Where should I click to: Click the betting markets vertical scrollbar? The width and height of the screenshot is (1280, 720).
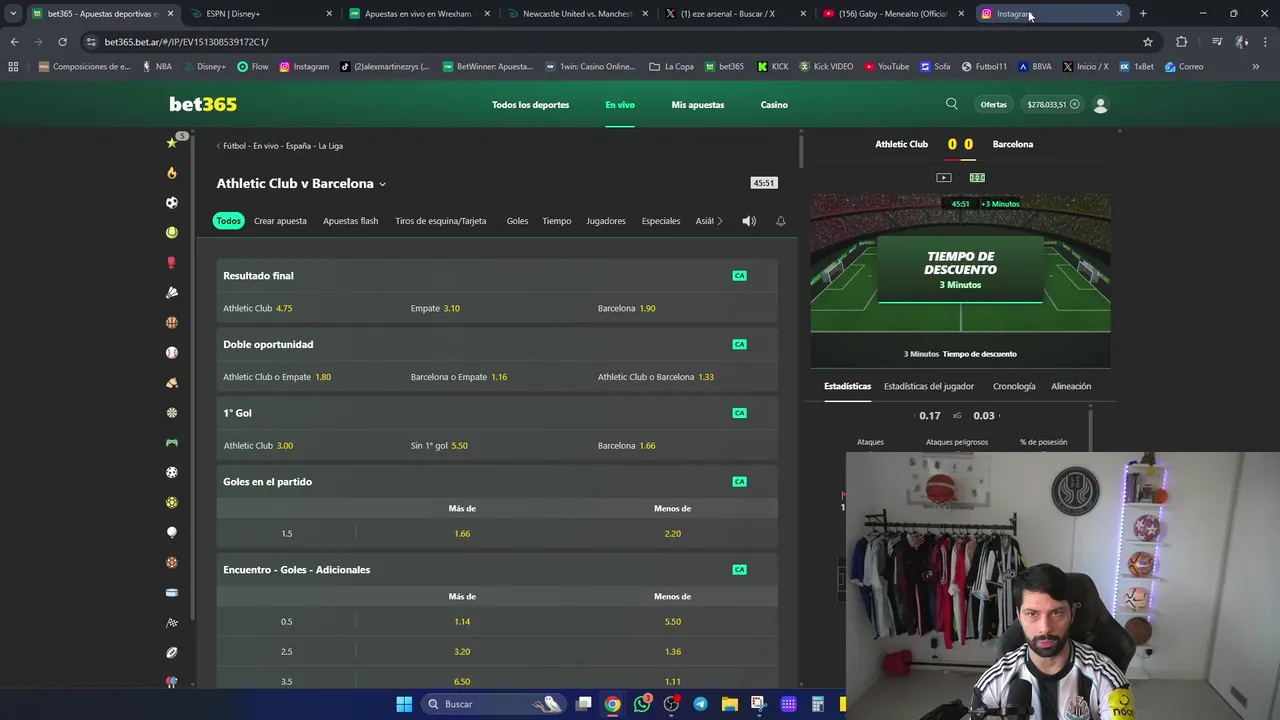coord(800,150)
